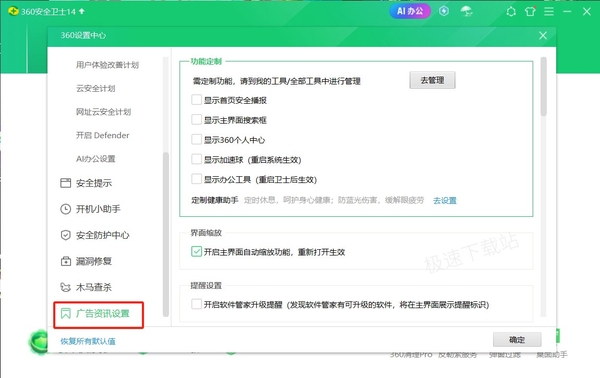The width and height of the screenshot is (600, 378).
Task: Confirm settings with 确定 button
Action: click(x=517, y=340)
